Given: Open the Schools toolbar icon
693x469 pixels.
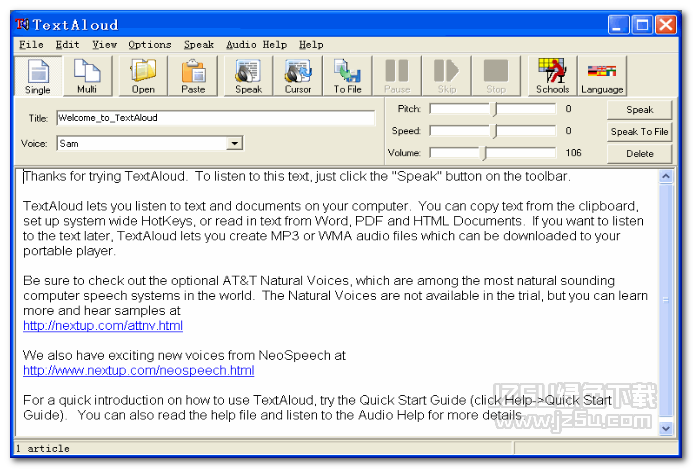Looking at the screenshot, I should [x=552, y=76].
